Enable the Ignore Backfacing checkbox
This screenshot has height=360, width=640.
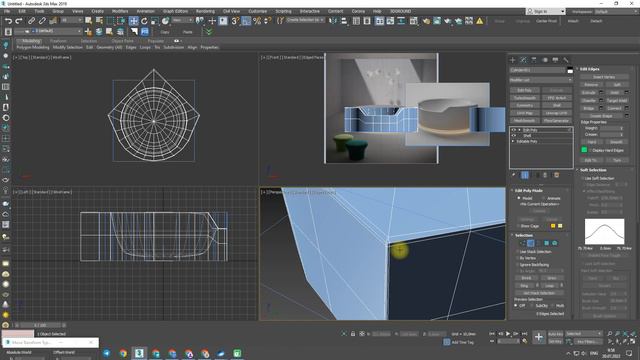coord(518,265)
